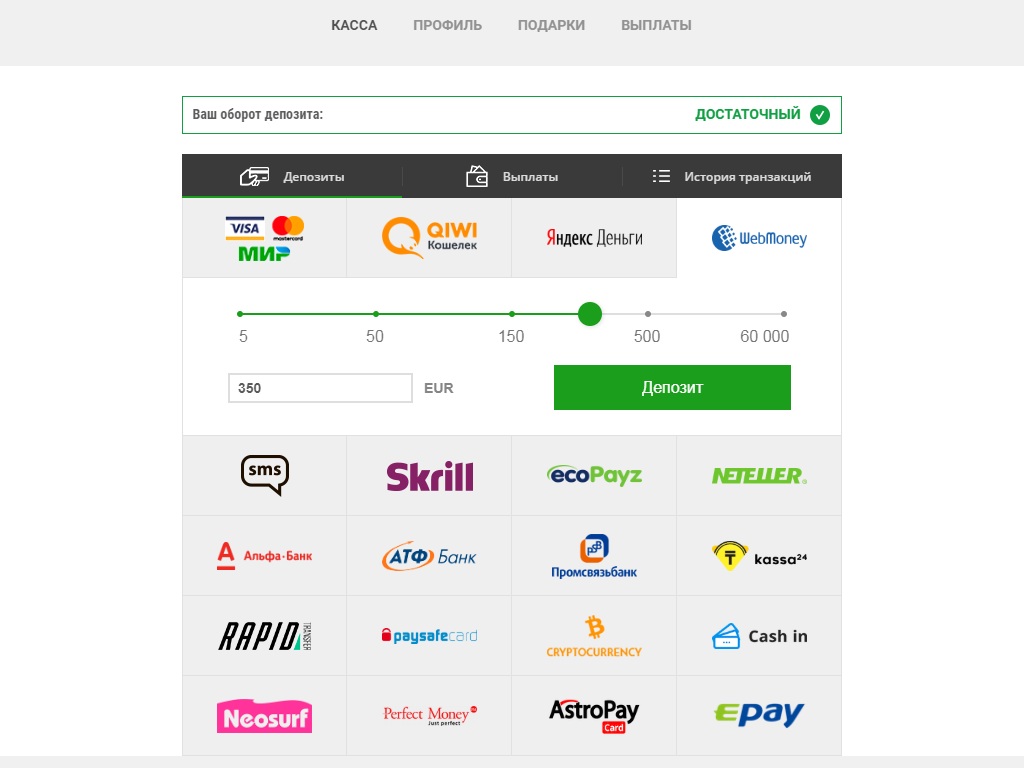This screenshot has height=768, width=1024.
Task: Switch to История транзакций tab
Action: point(732,176)
